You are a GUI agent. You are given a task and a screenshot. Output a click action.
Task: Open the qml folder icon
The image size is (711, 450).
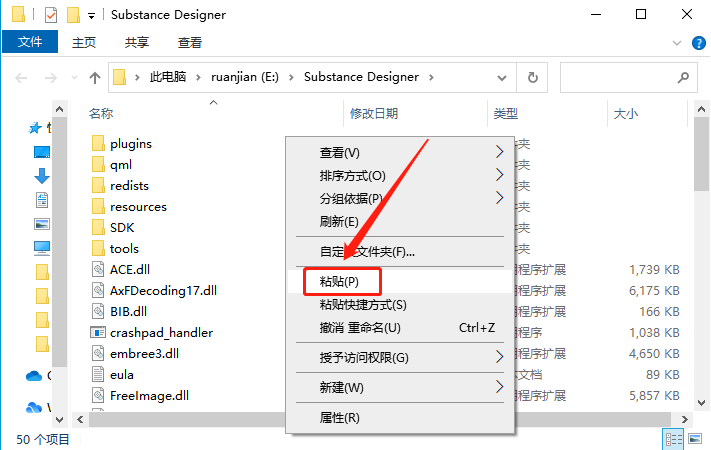click(98, 164)
